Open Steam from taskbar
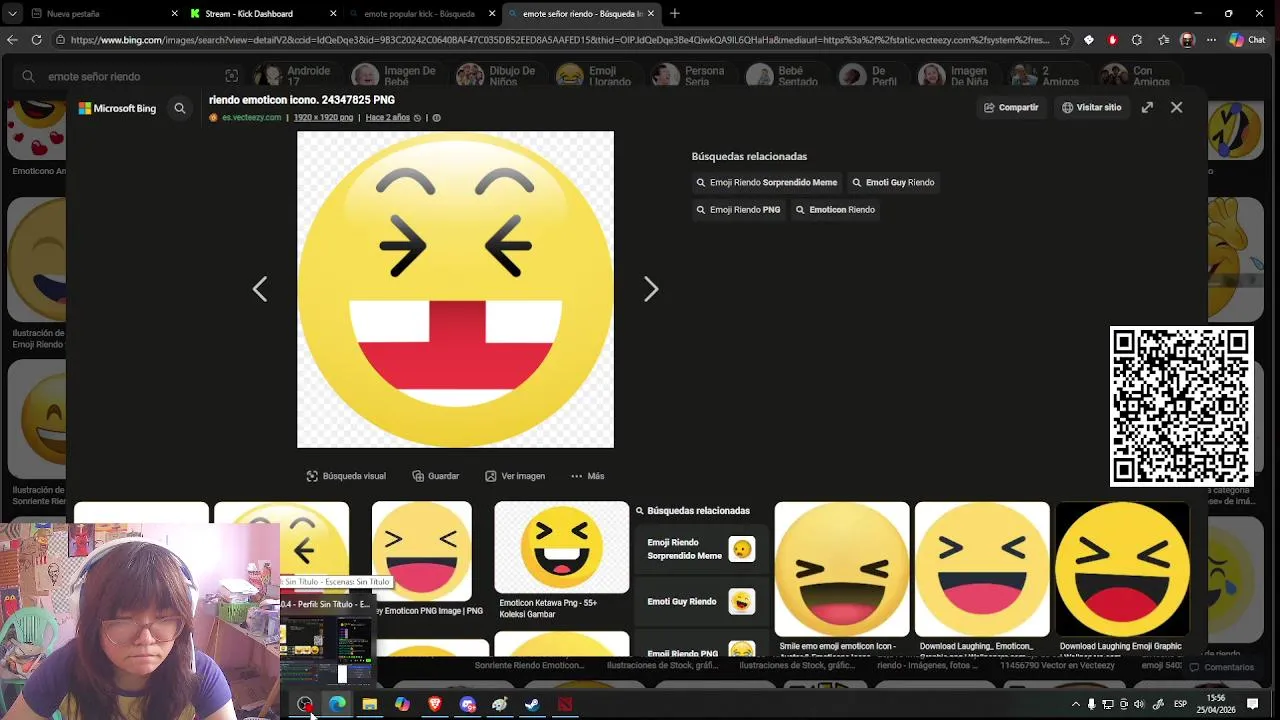Screen dimensions: 1280x720 [532, 704]
